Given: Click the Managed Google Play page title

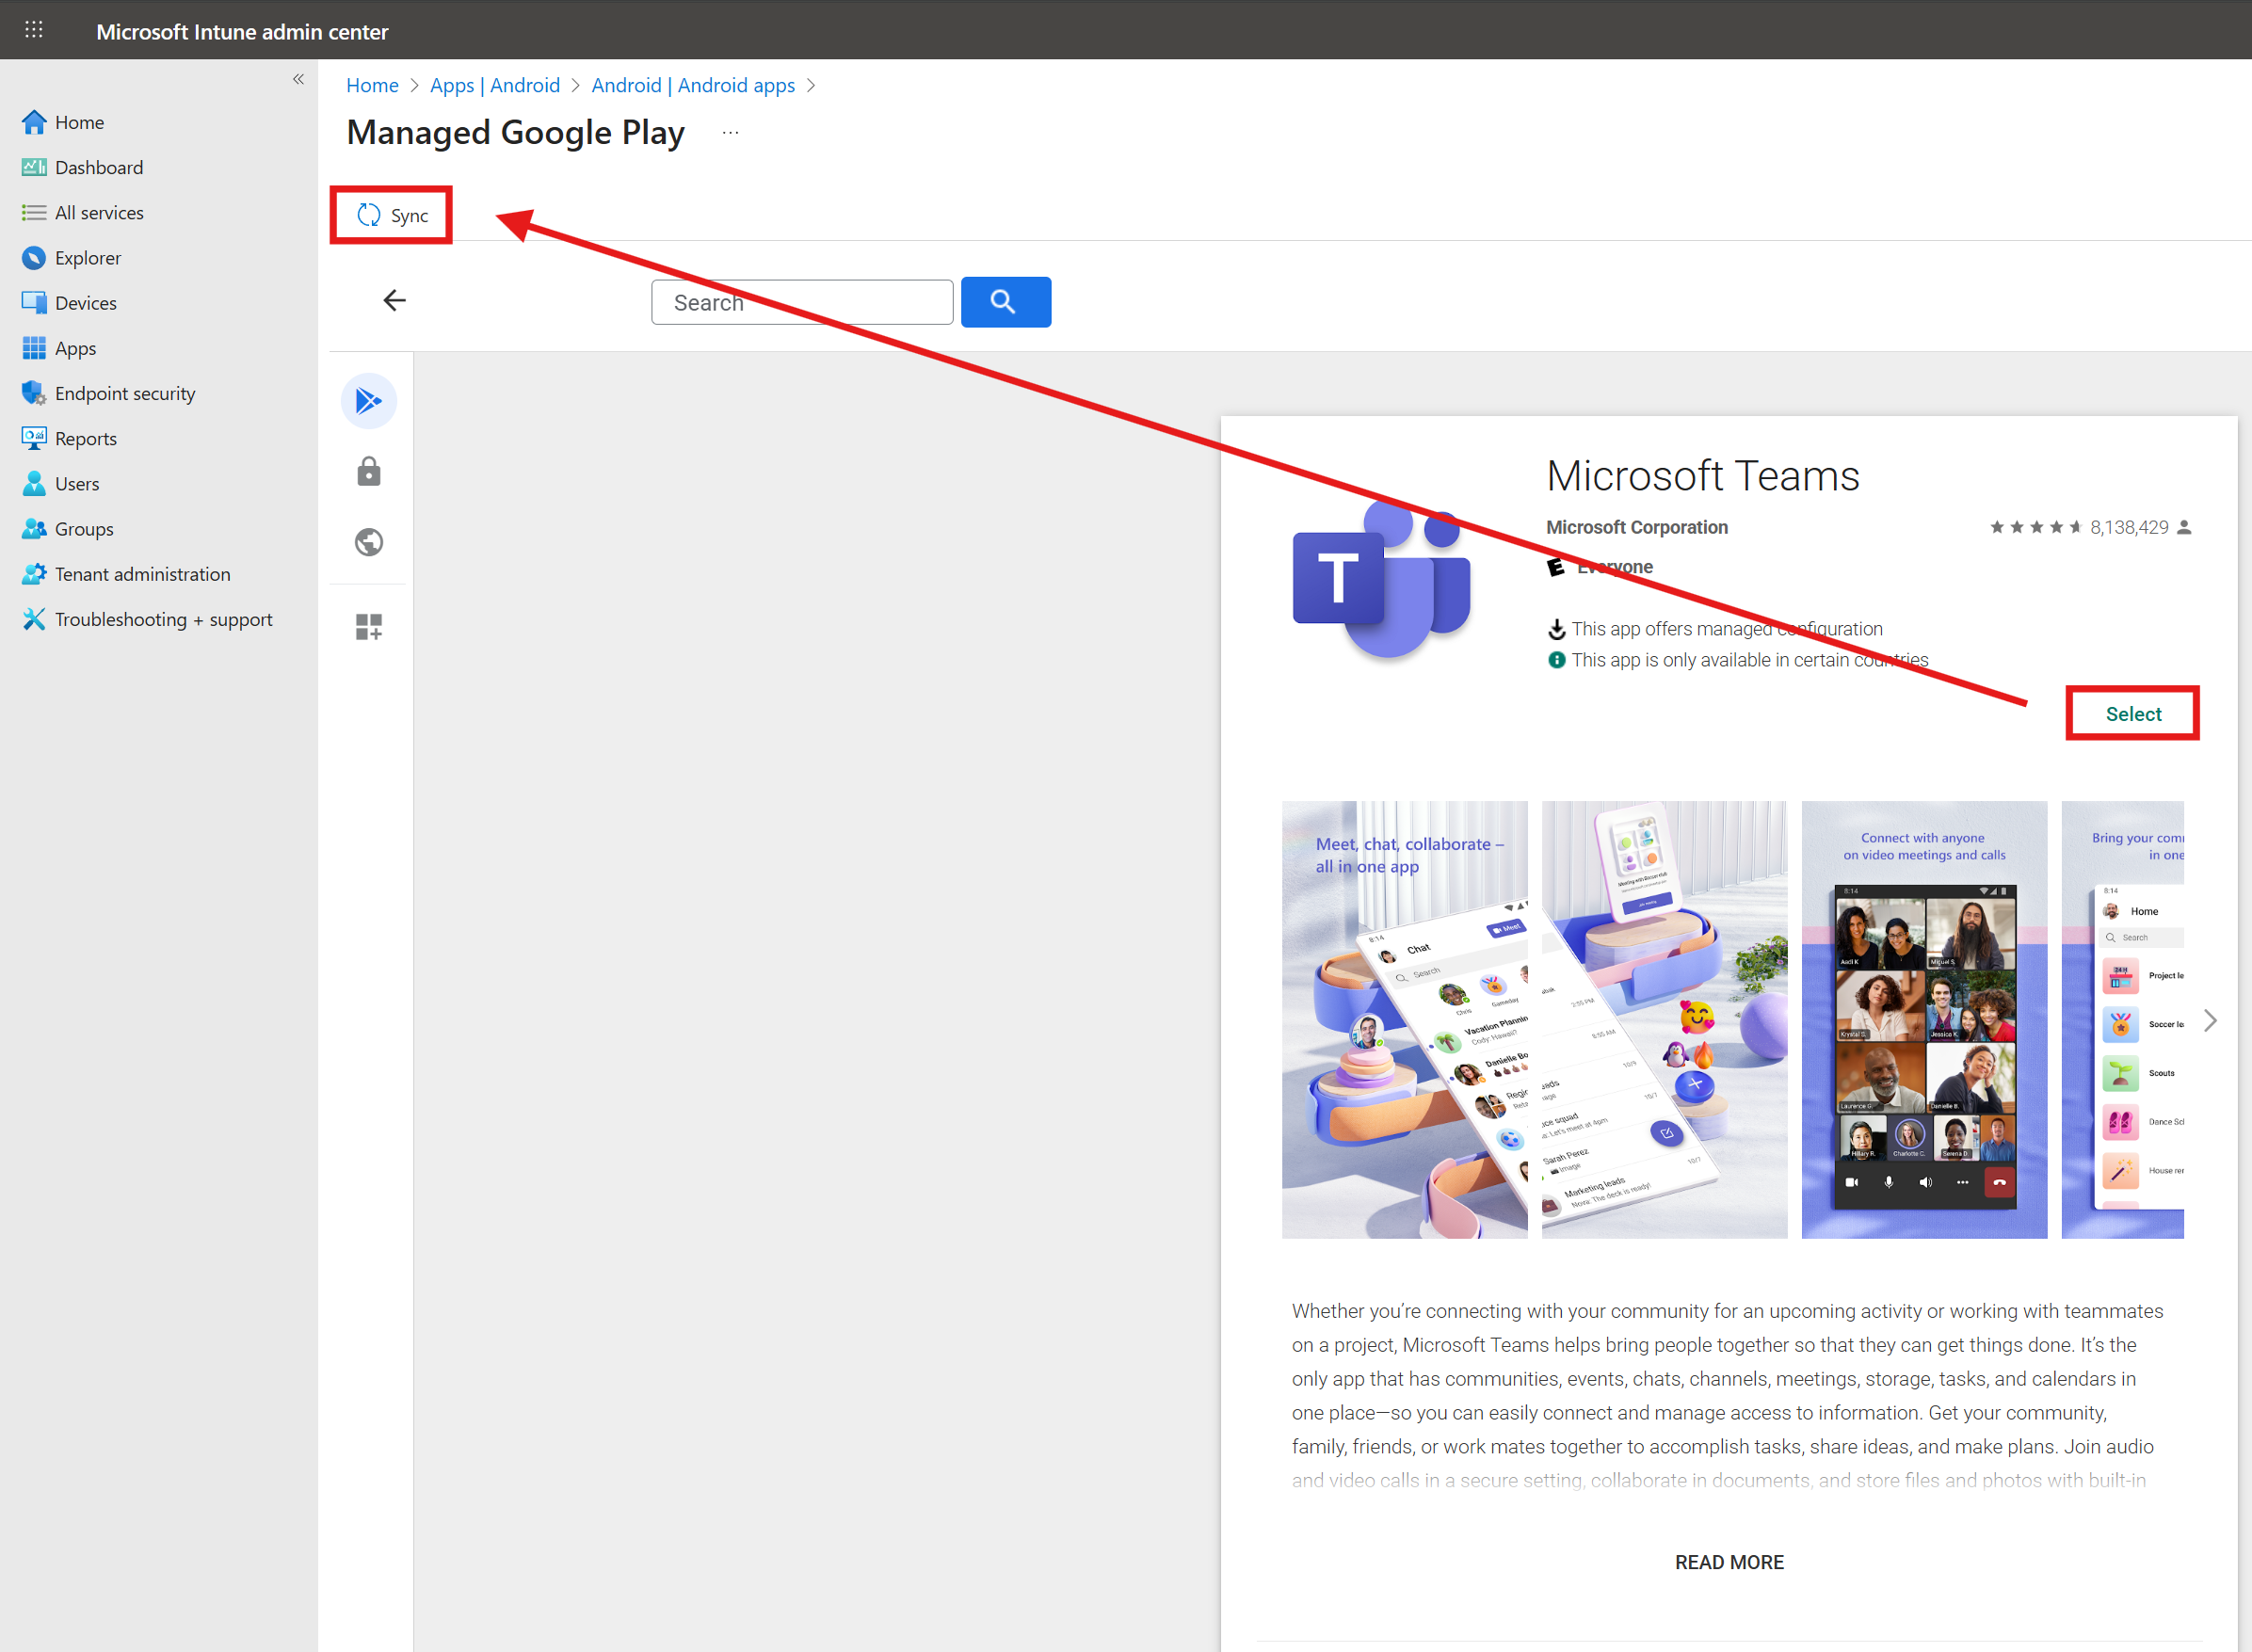Looking at the screenshot, I should click(515, 133).
